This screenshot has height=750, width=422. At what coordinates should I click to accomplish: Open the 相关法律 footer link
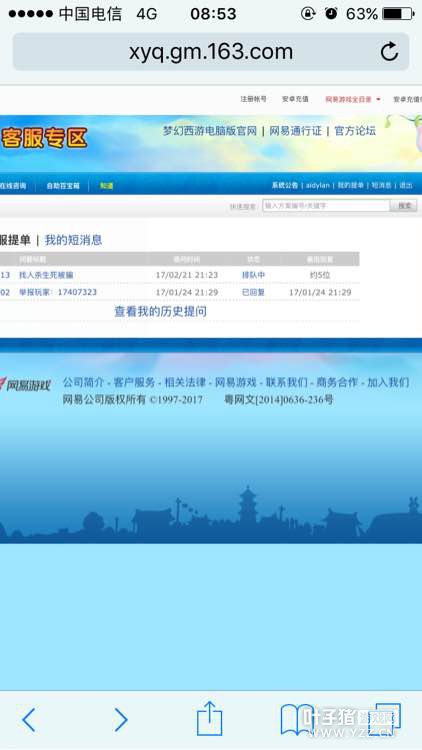pos(185,382)
